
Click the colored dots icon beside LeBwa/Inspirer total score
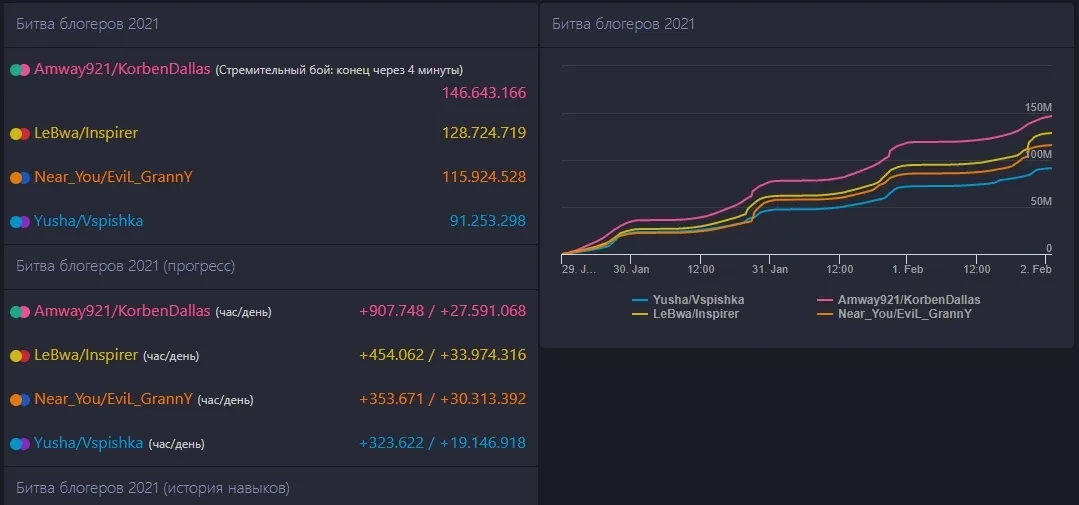(x=20, y=133)
